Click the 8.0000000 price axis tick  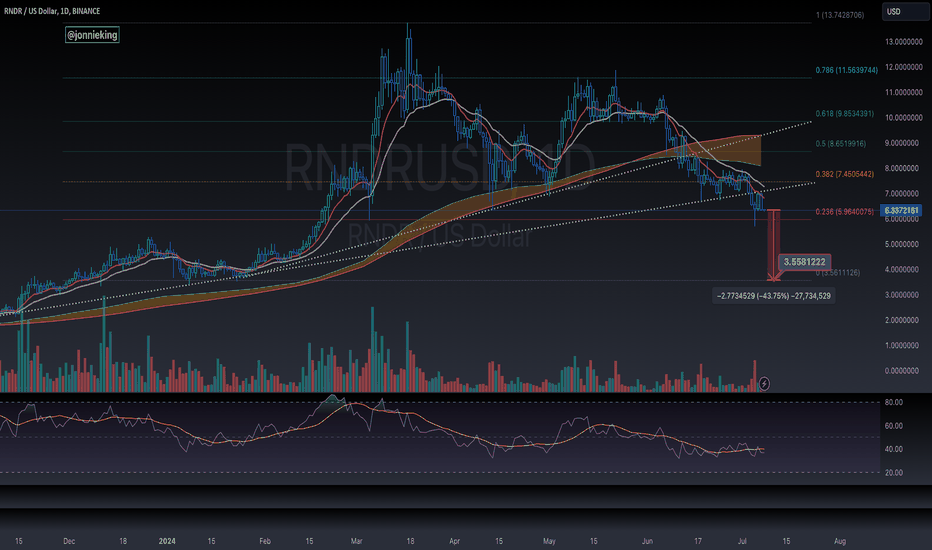[903, 168]
